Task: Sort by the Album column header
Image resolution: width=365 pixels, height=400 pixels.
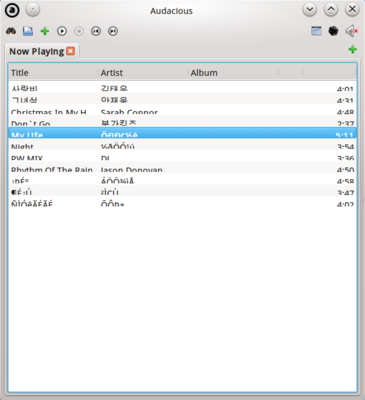Action: [233, 73]
